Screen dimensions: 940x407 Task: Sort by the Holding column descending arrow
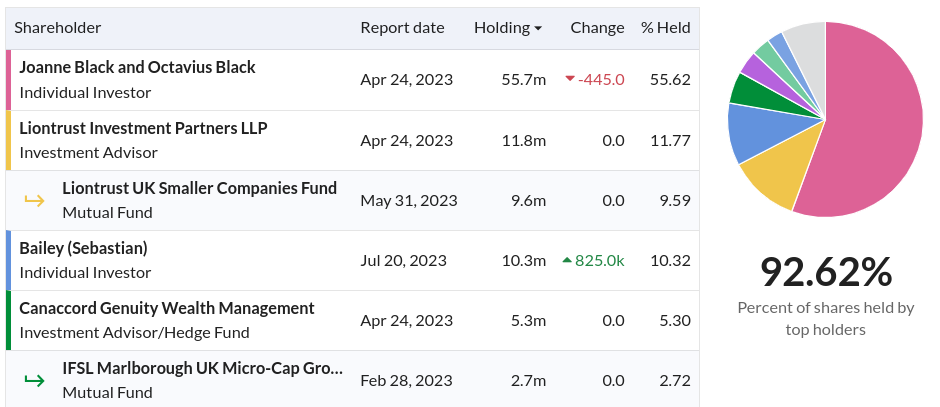click(538, 29)
